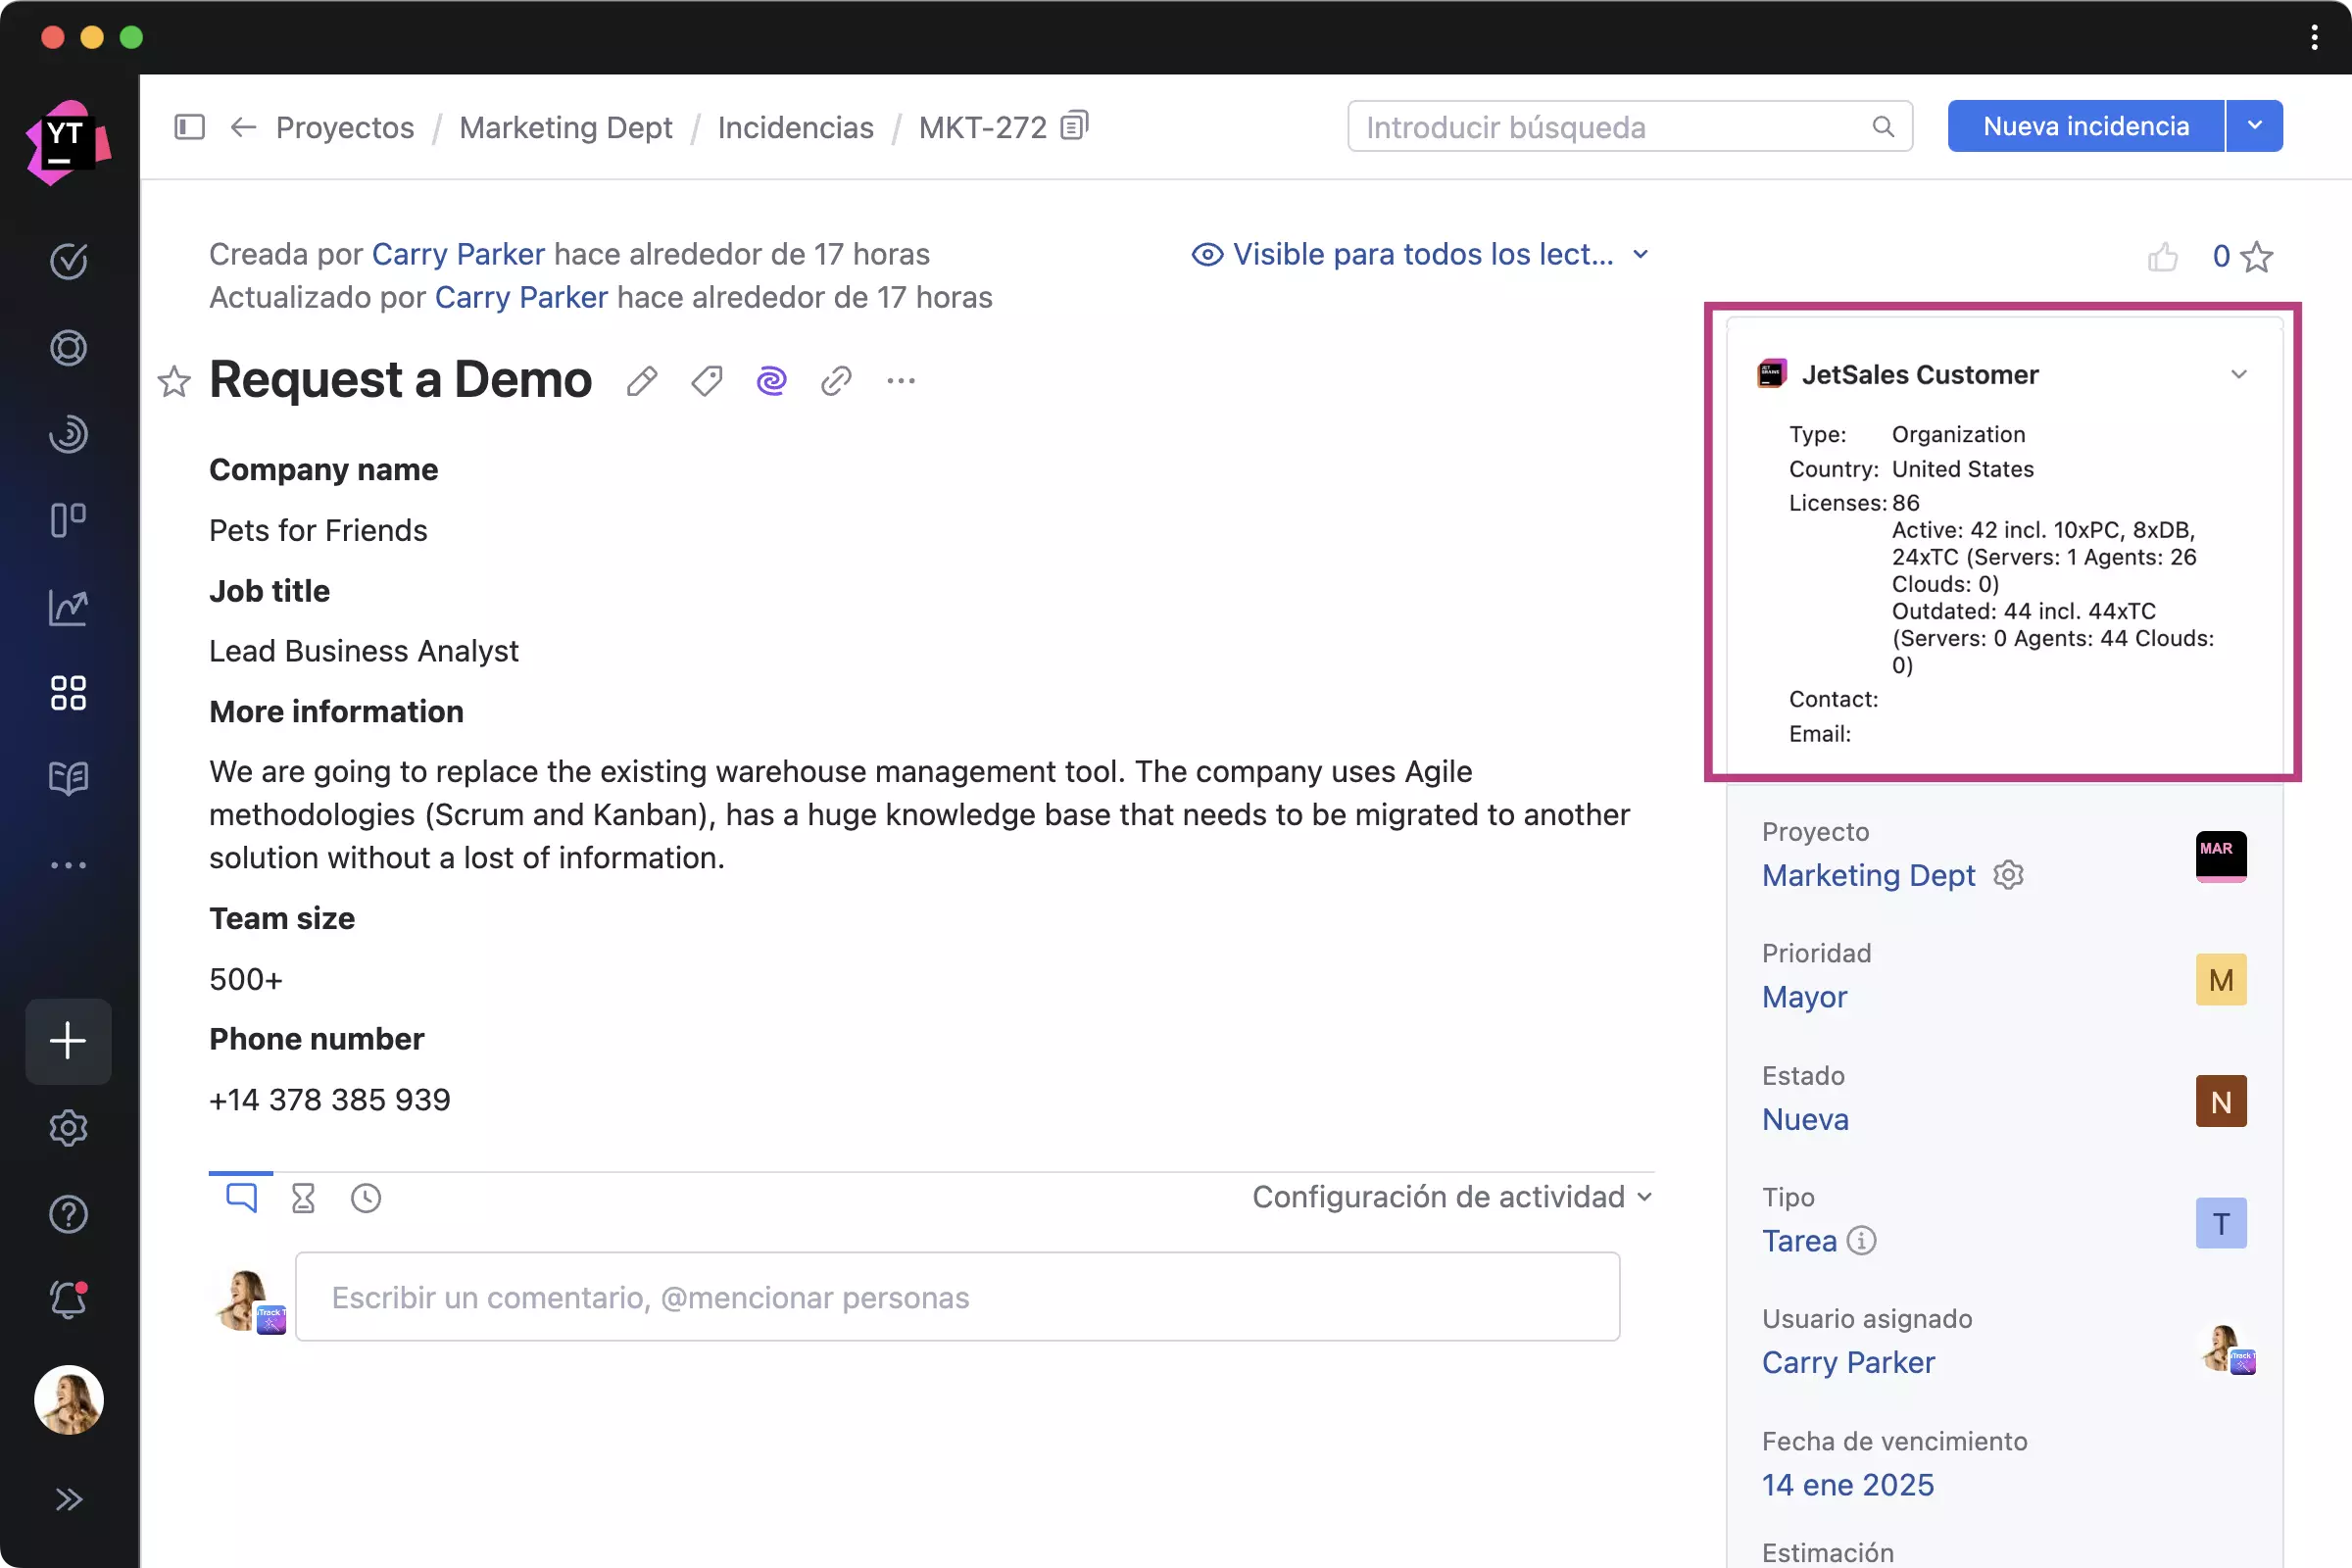The image size is (2352, 1568).
Task: Collapse the JetSales Customer widget chevron
Action: (x=2239, y=374)
